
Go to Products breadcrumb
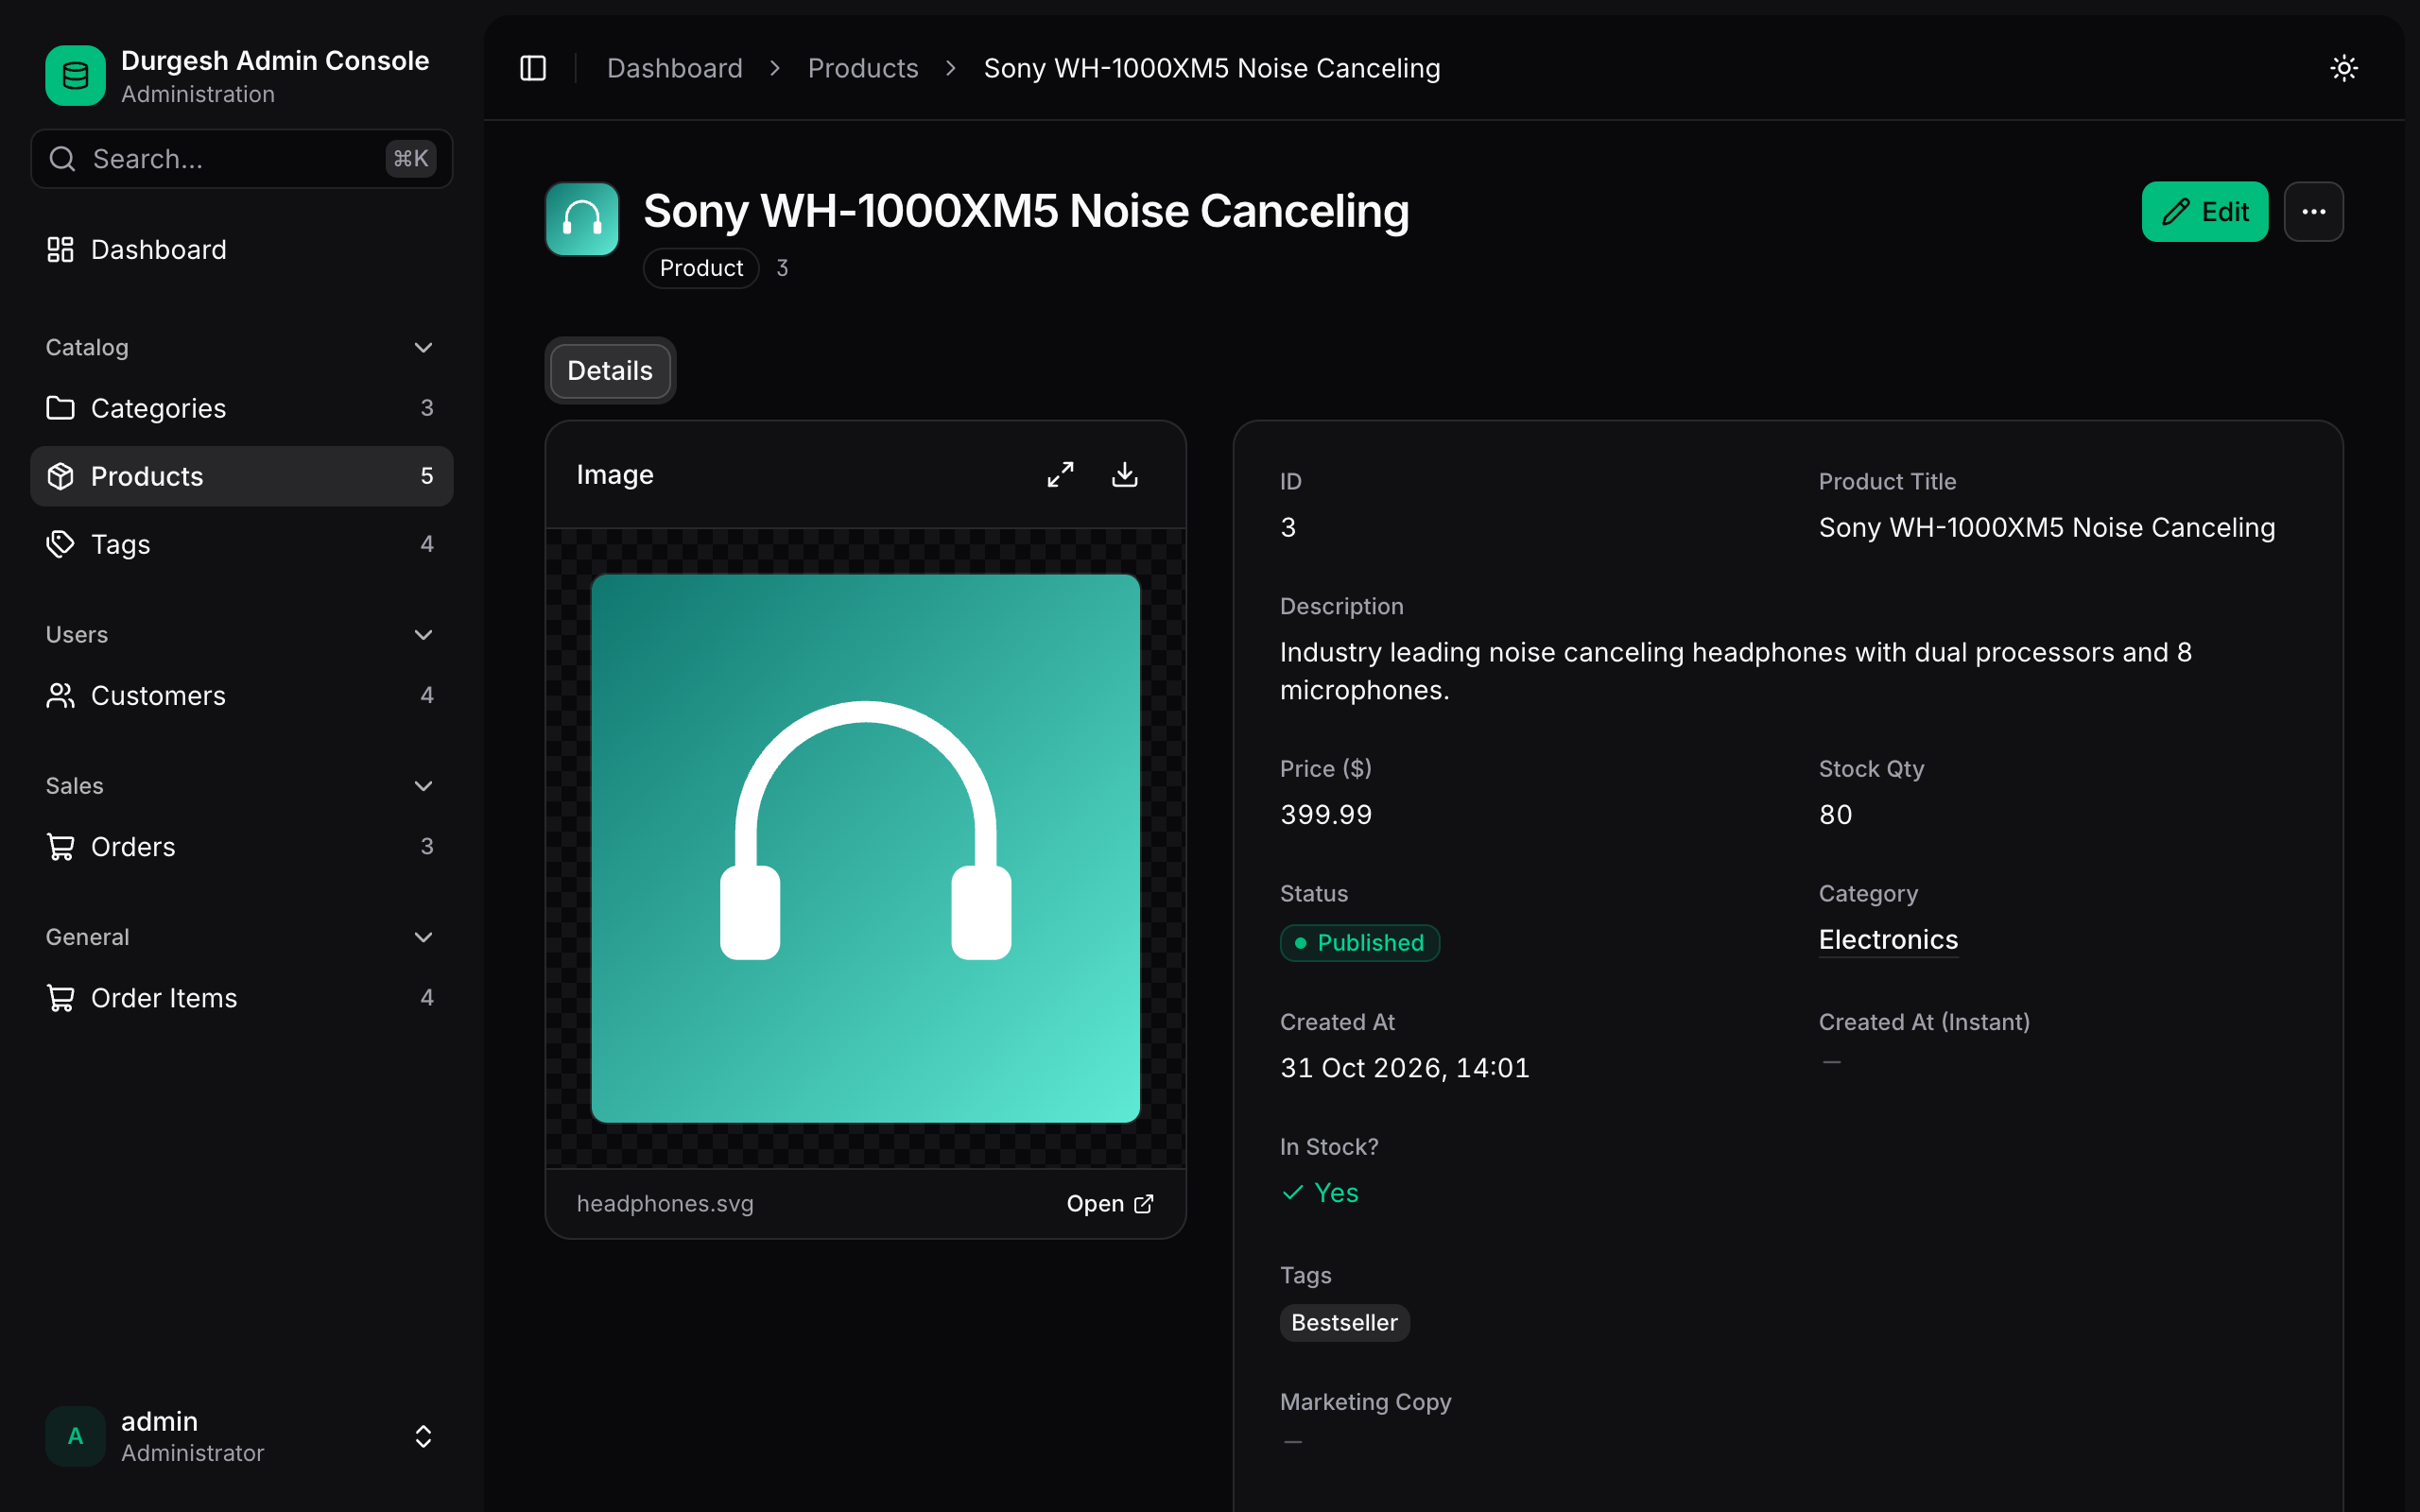tap(863, 68)
